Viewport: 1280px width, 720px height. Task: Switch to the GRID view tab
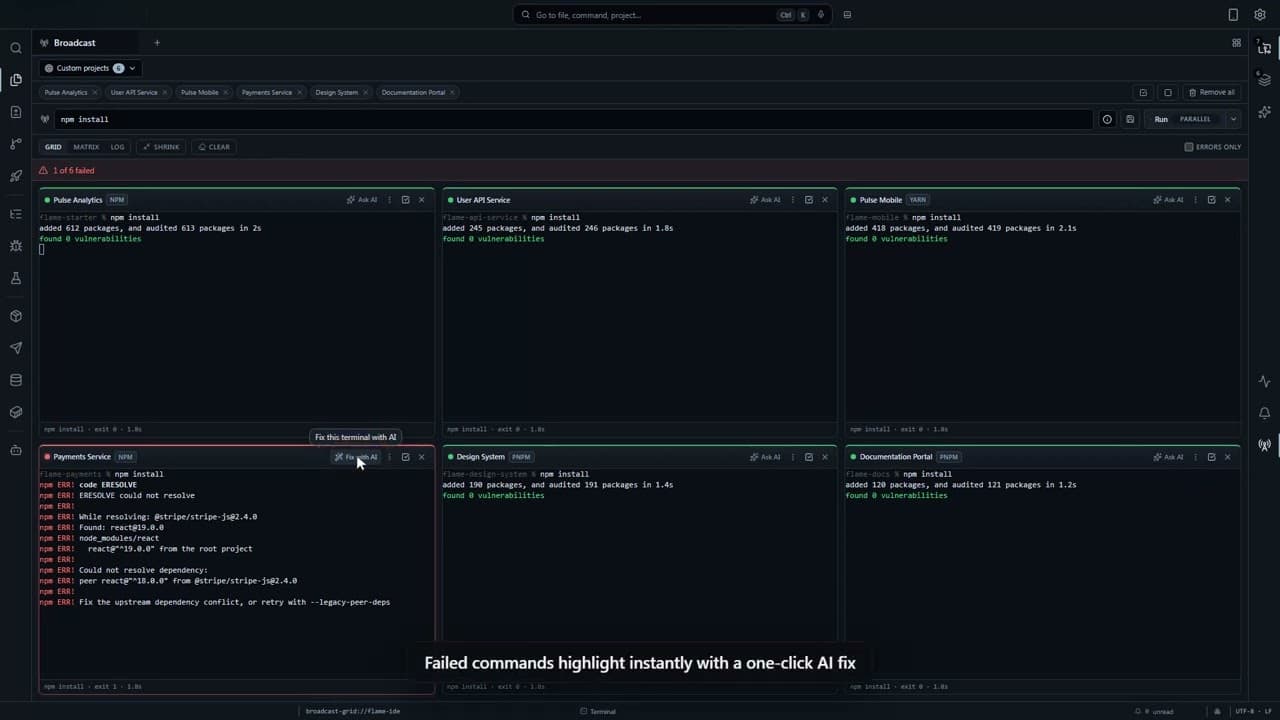click(x=53, y=147)
